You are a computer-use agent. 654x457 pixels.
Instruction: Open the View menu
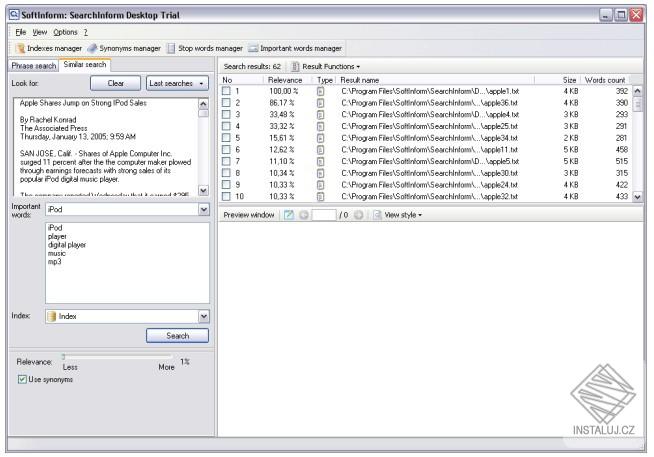point(40,32)
